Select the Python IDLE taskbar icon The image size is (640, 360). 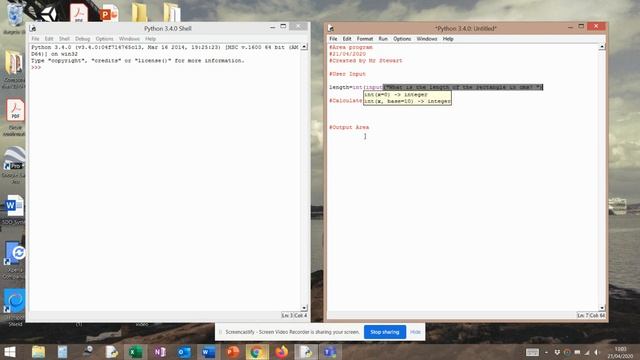pyautogui.click(x=306, y=352)
